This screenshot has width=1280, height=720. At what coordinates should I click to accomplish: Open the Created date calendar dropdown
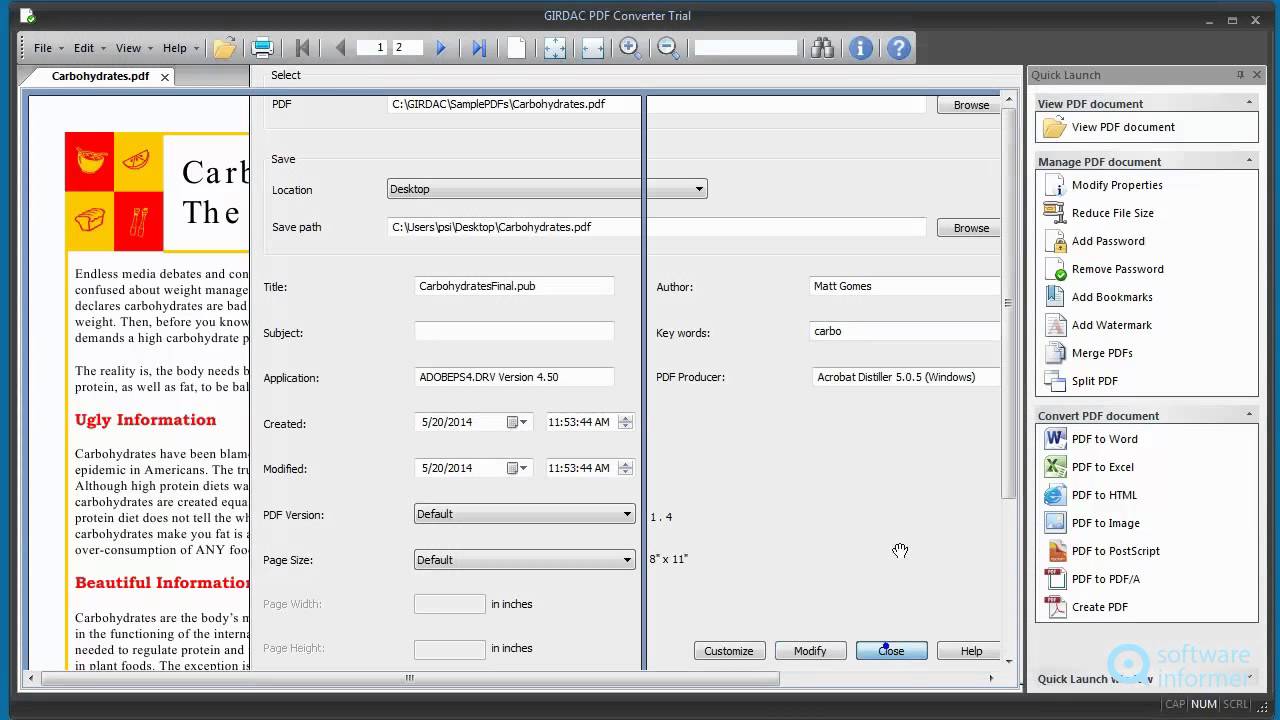coord(517,422)
